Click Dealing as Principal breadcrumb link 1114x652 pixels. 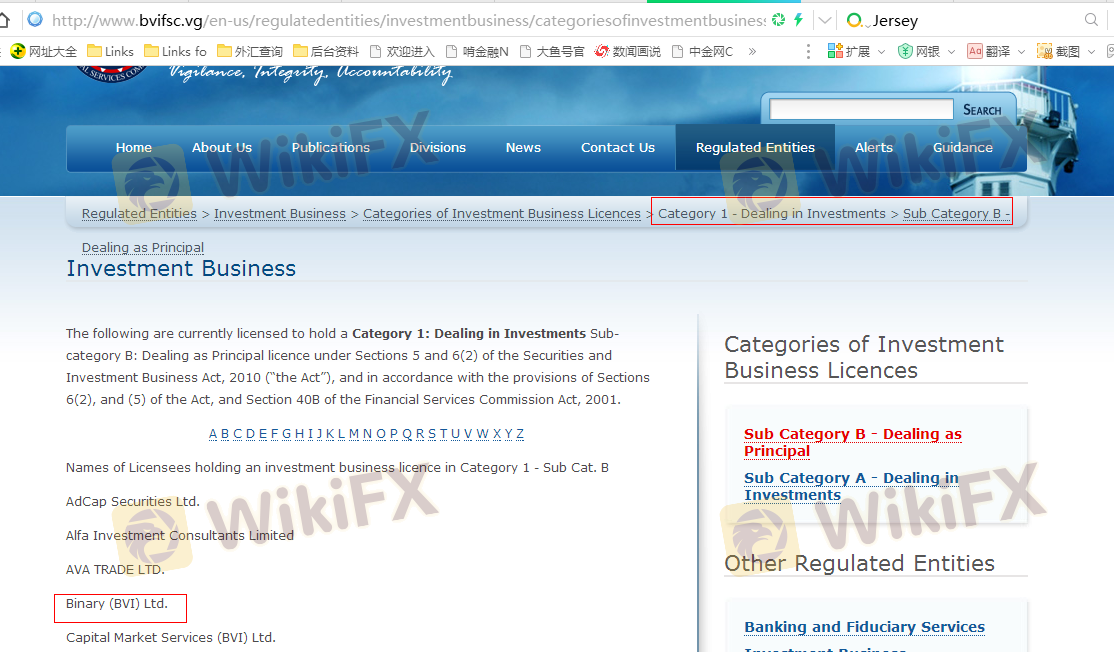click(143, 247)
